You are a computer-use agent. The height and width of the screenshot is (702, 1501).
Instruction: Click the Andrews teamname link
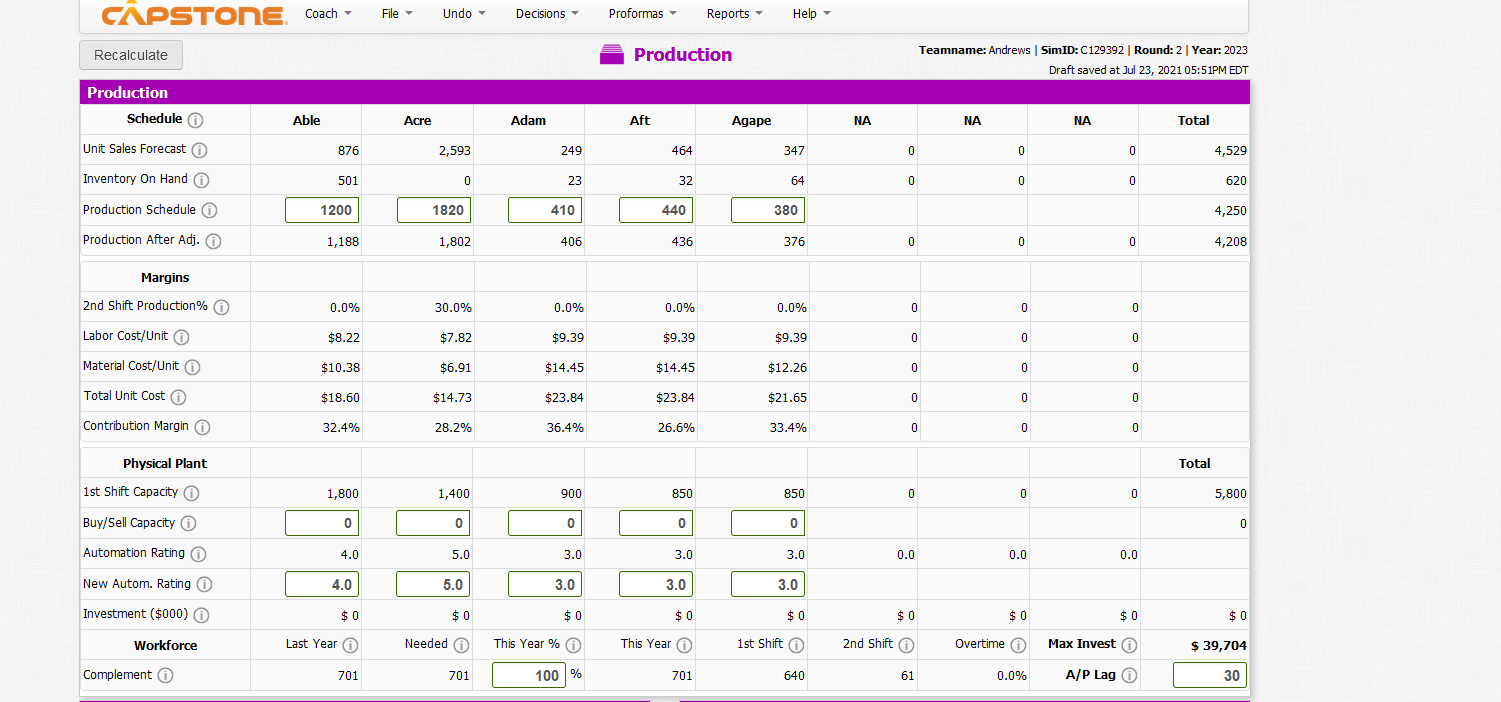pyautogui.click(x=1009, y=50)
